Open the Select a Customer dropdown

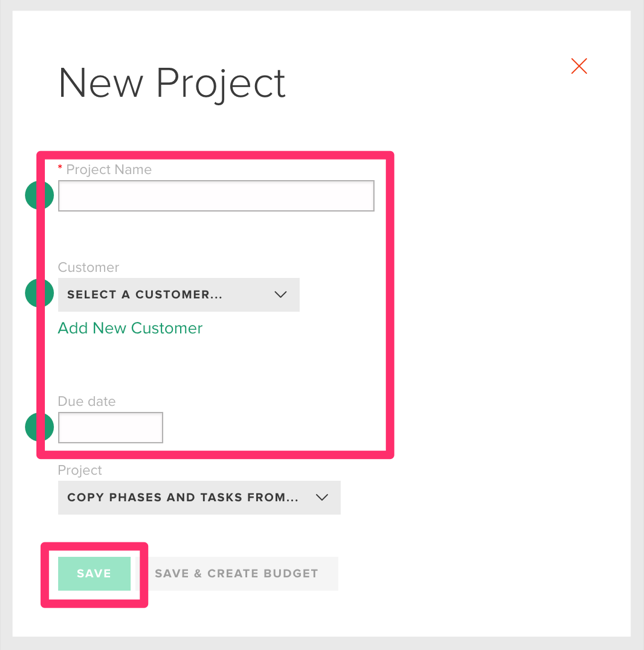(179, 295)
